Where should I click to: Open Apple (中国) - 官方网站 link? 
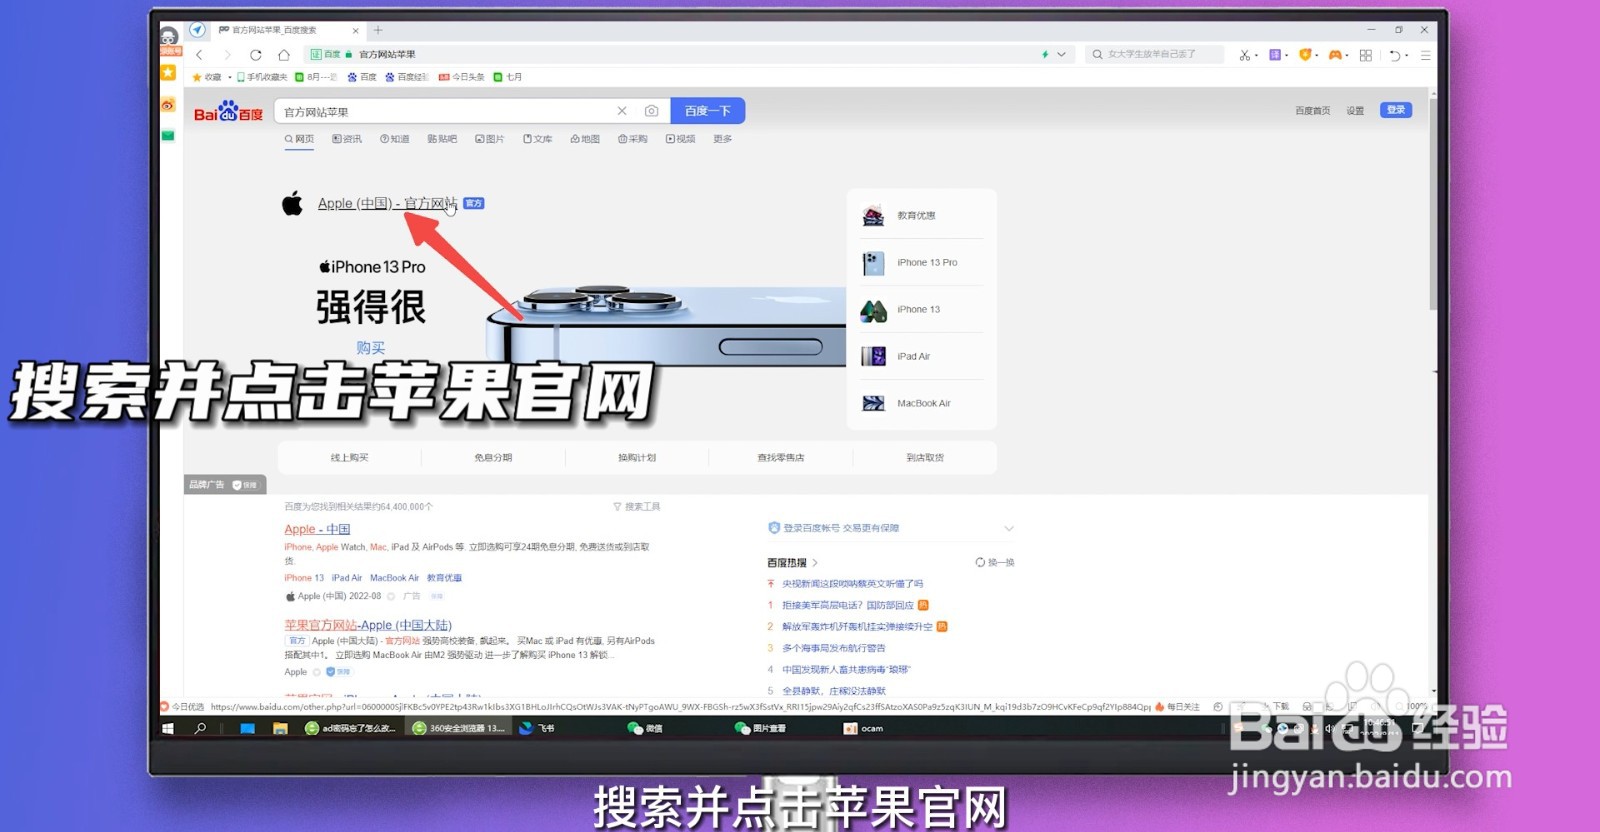388,203
